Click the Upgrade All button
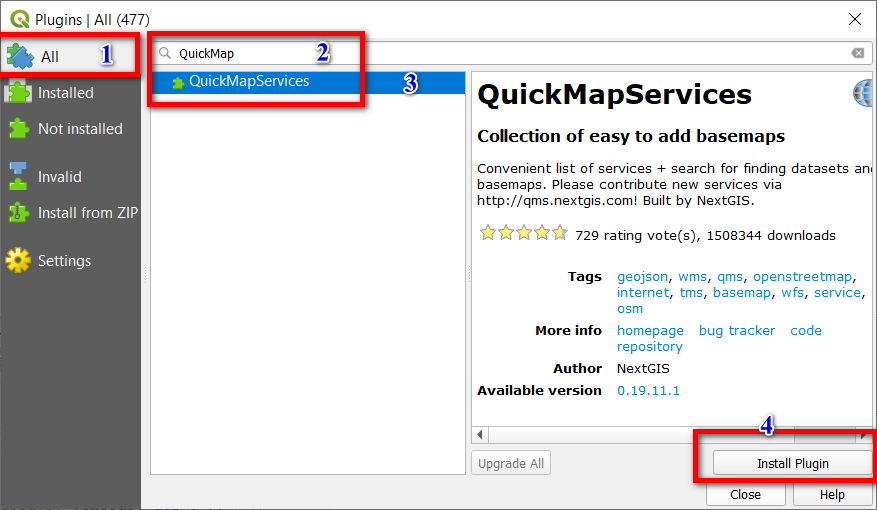This screenshot has height=510, width=877. [x=511, y=463]
